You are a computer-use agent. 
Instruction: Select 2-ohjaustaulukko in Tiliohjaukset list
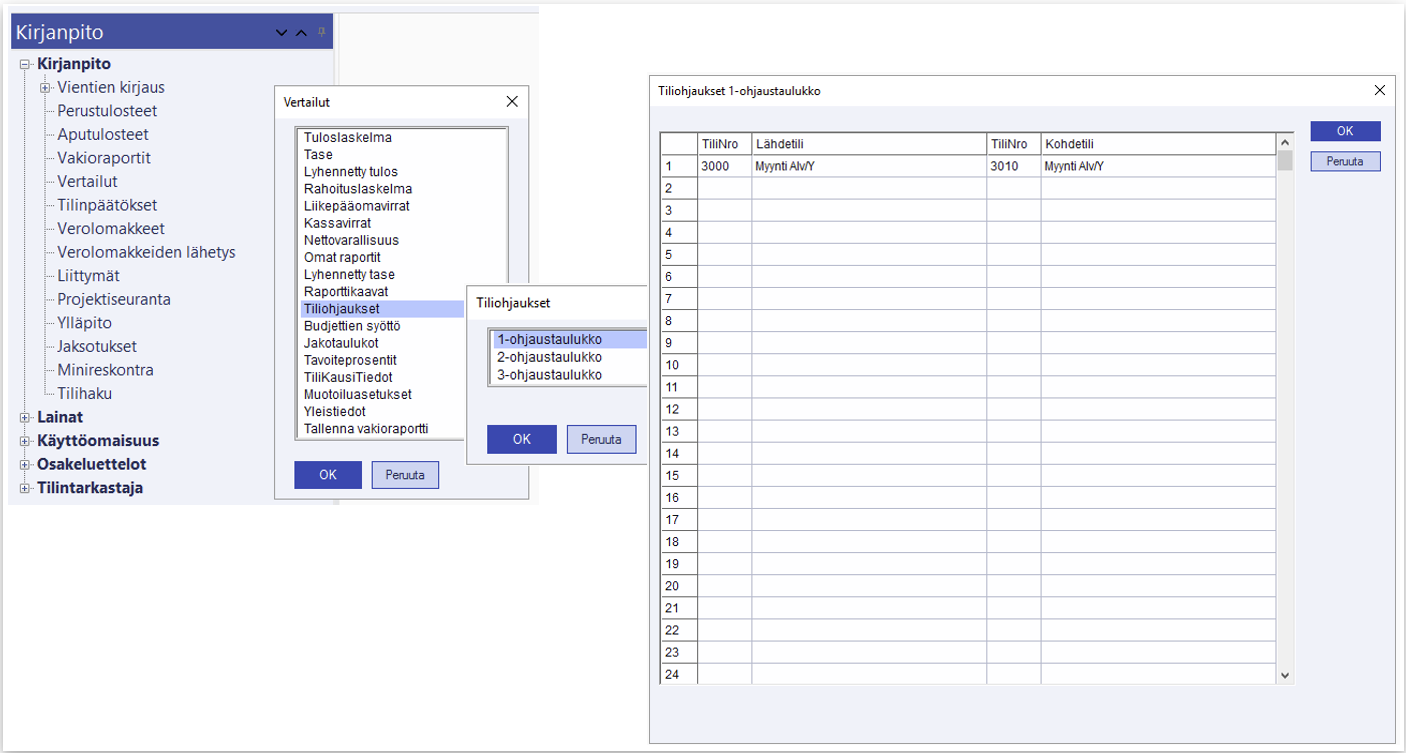tap(549, 357)
